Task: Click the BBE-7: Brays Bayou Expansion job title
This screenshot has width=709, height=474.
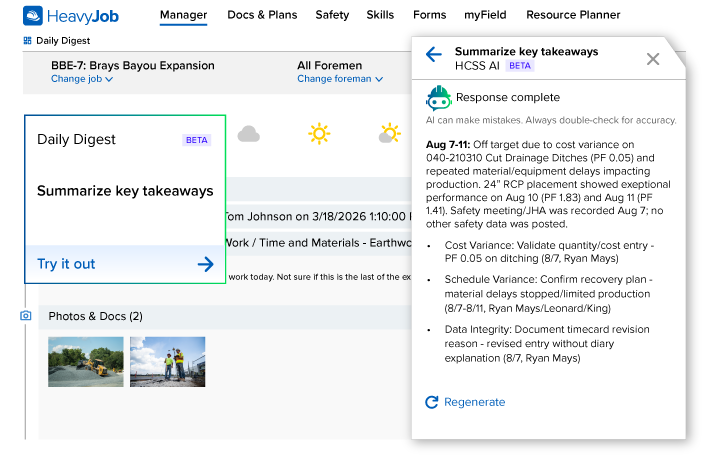Action: [x=132, y=66]
